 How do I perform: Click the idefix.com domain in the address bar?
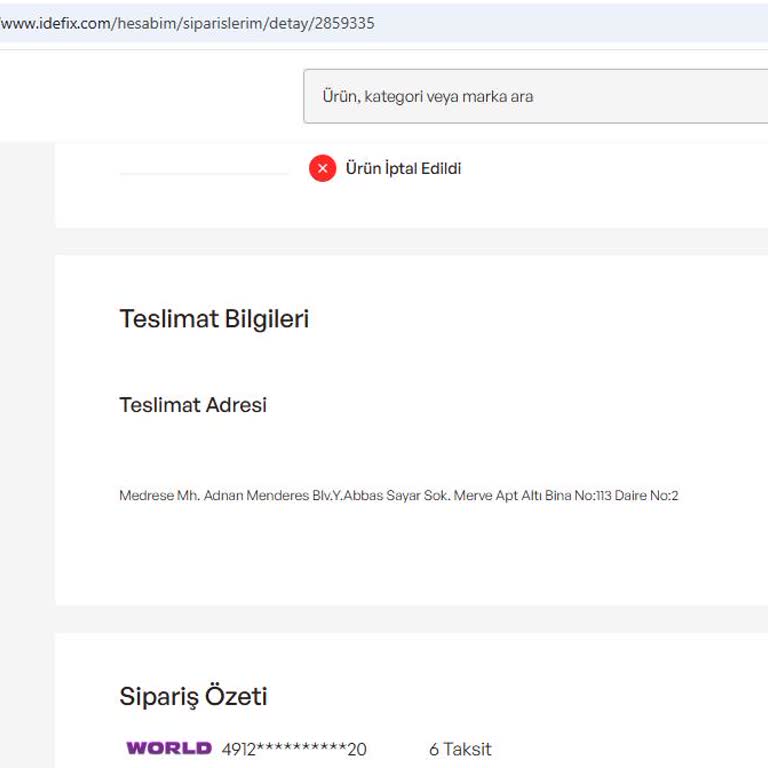point(59,22)
